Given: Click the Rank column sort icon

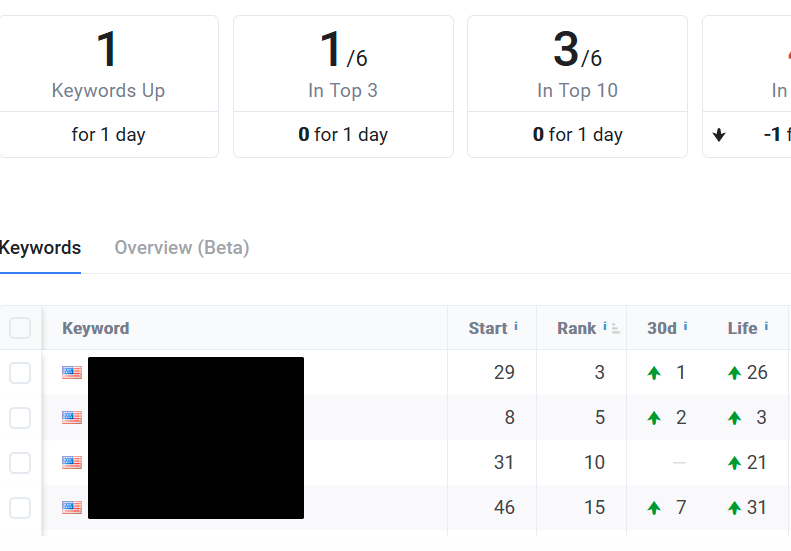Looking at the screenshot, I should click(616, 328).
